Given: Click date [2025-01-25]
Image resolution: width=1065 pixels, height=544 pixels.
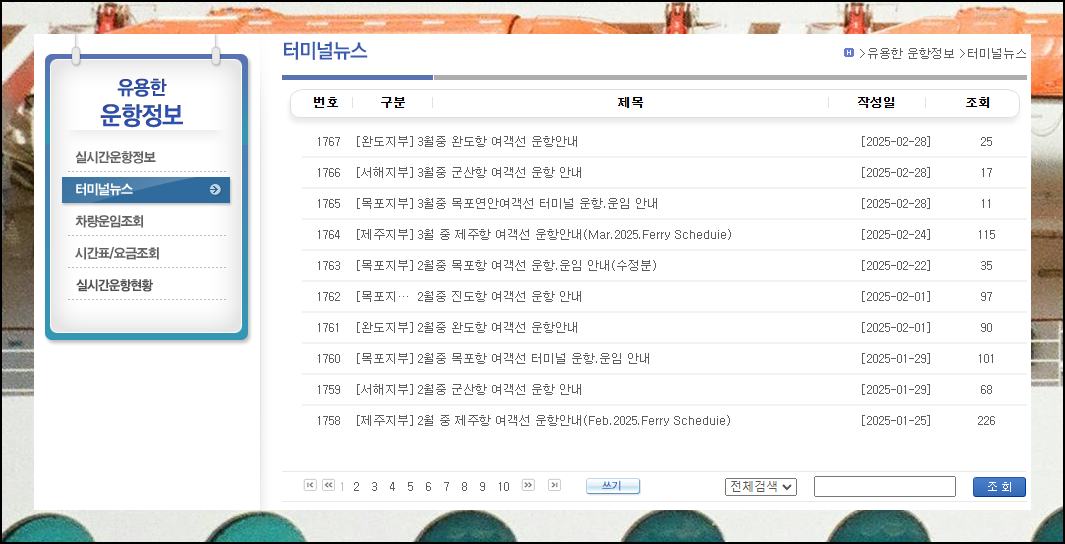Looking at the screenshot, I should point(895,421).
